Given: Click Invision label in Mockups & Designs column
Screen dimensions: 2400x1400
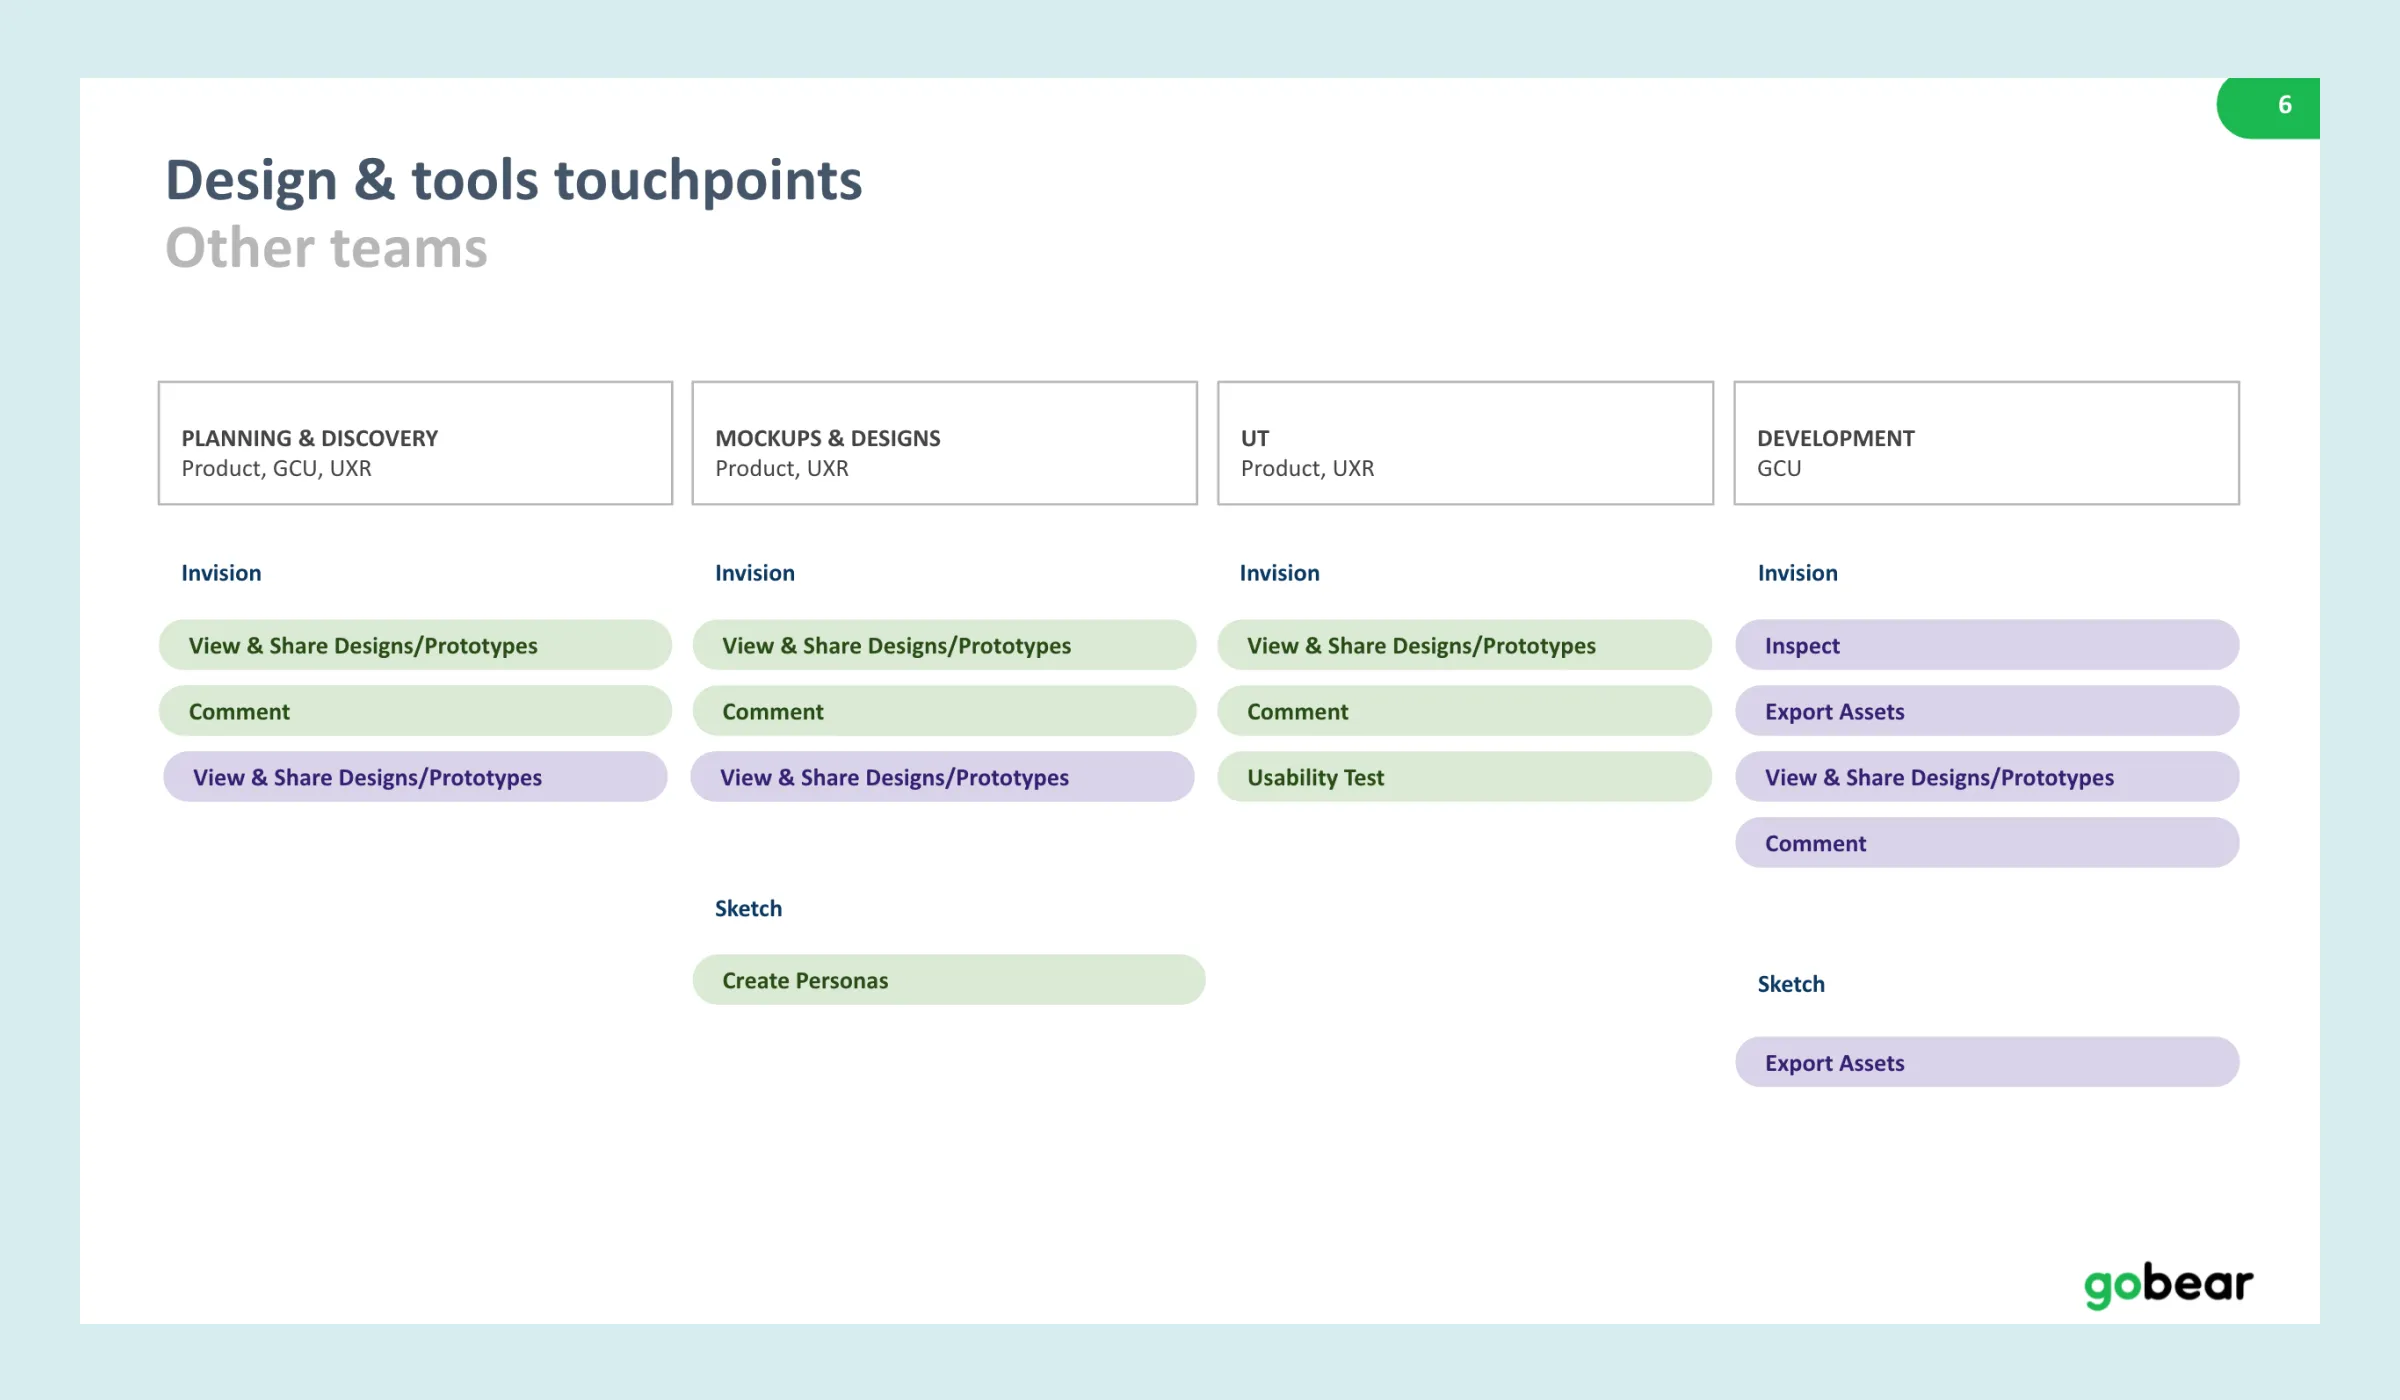Looking at the screenshot, I should click(755, 573).
